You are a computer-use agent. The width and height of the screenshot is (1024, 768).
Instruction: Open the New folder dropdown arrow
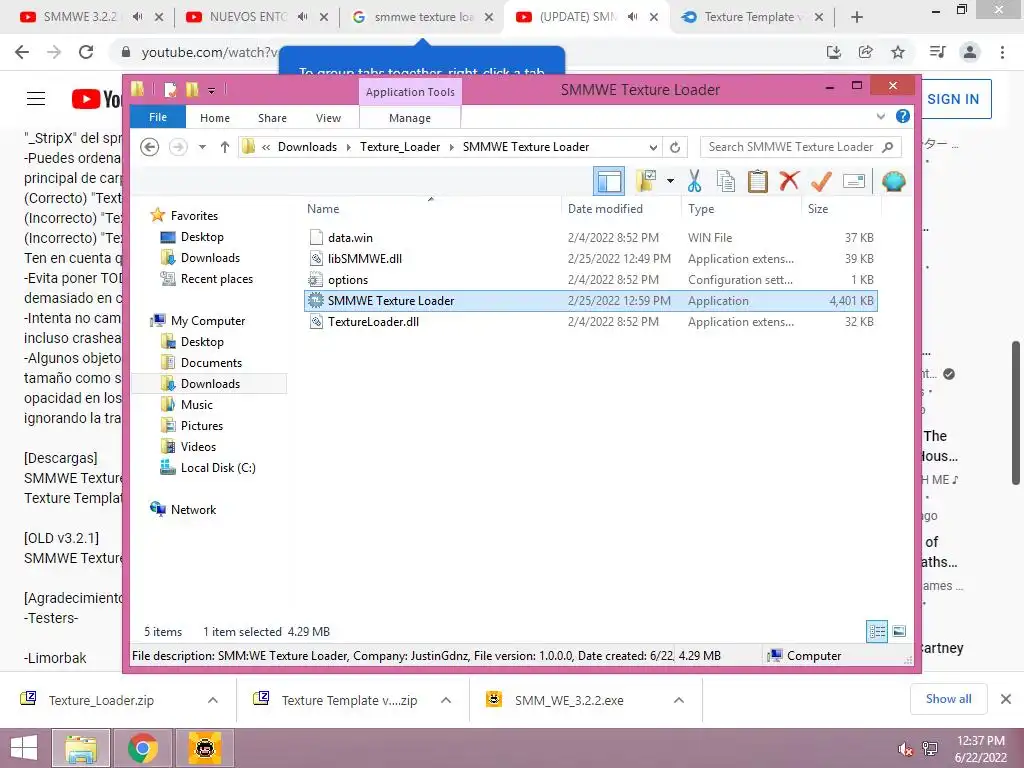tap(670, 182)
